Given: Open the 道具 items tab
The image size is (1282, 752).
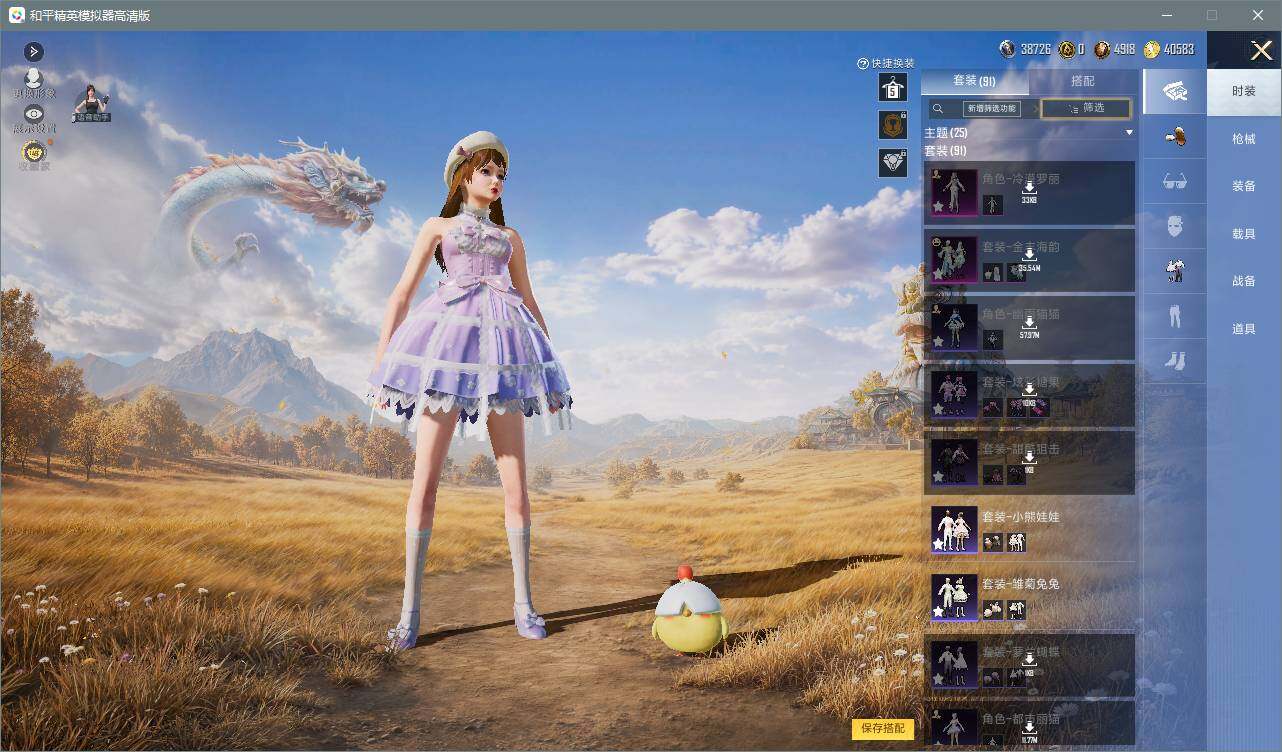Looking at the screenshot, I should (x=1244, y=329).
